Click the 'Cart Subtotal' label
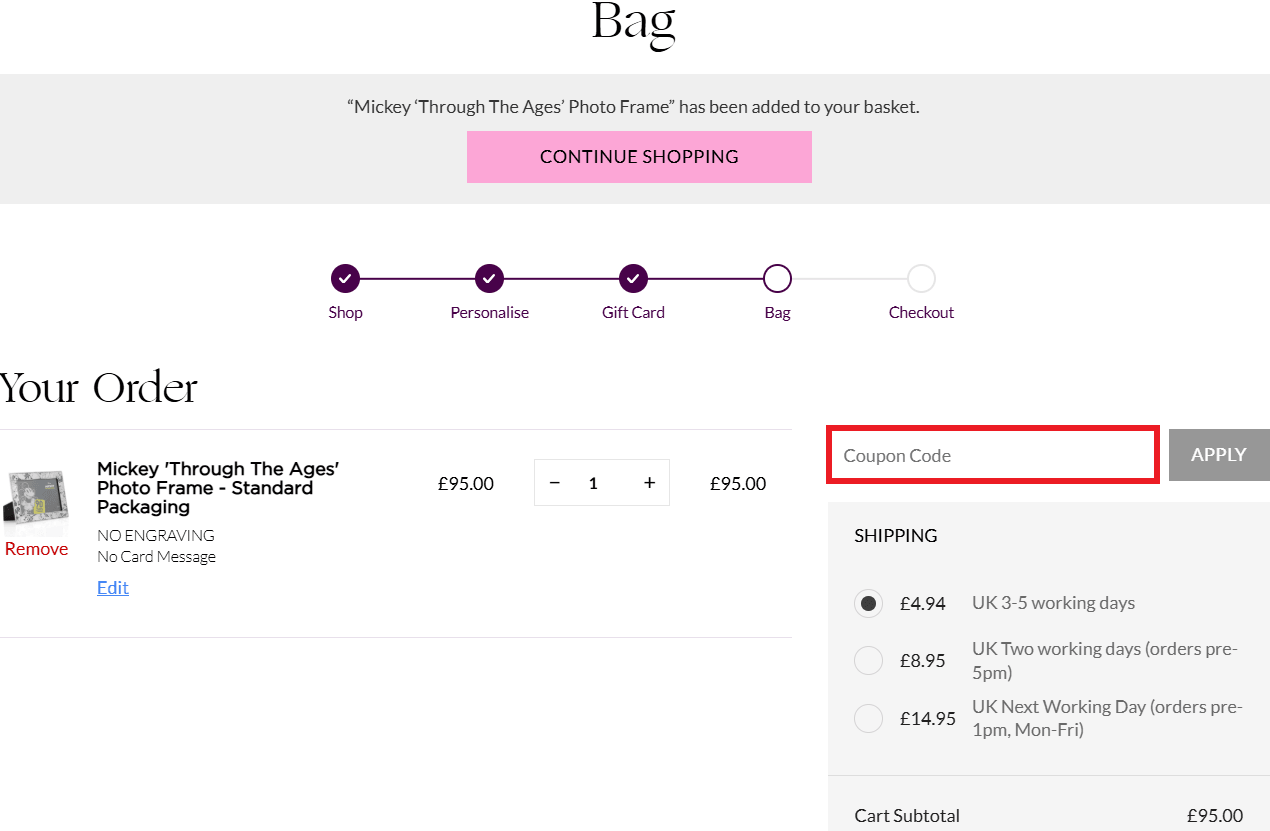 [907, 815]
